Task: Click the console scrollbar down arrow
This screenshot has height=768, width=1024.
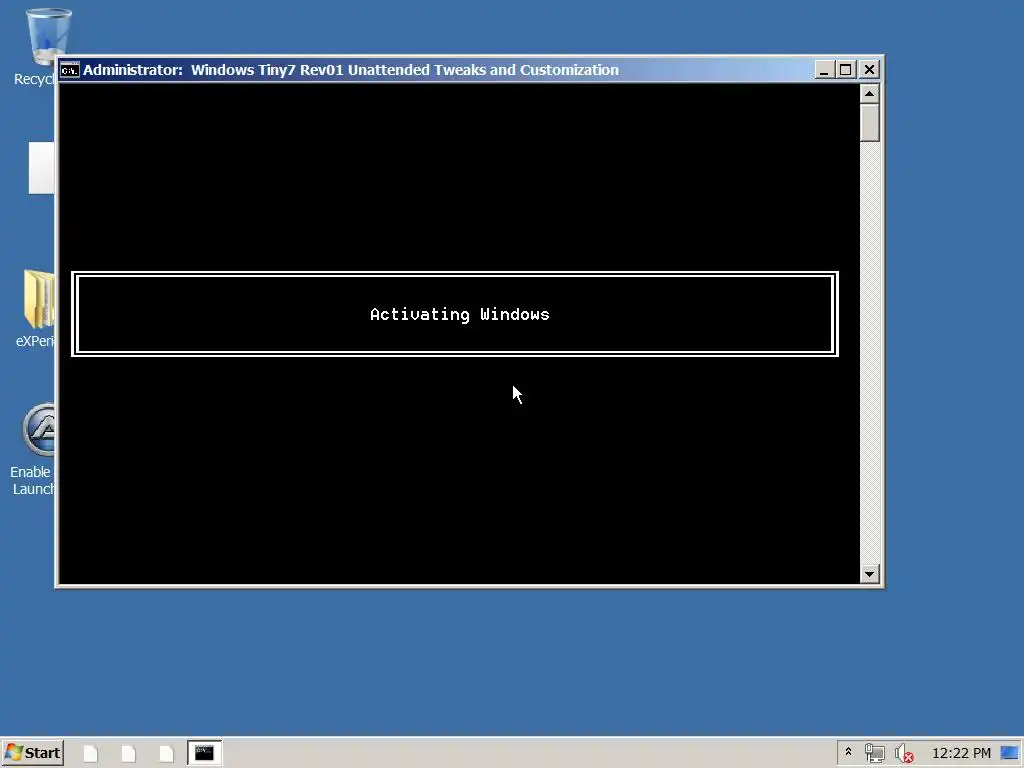Action: [x=869, y=575]
